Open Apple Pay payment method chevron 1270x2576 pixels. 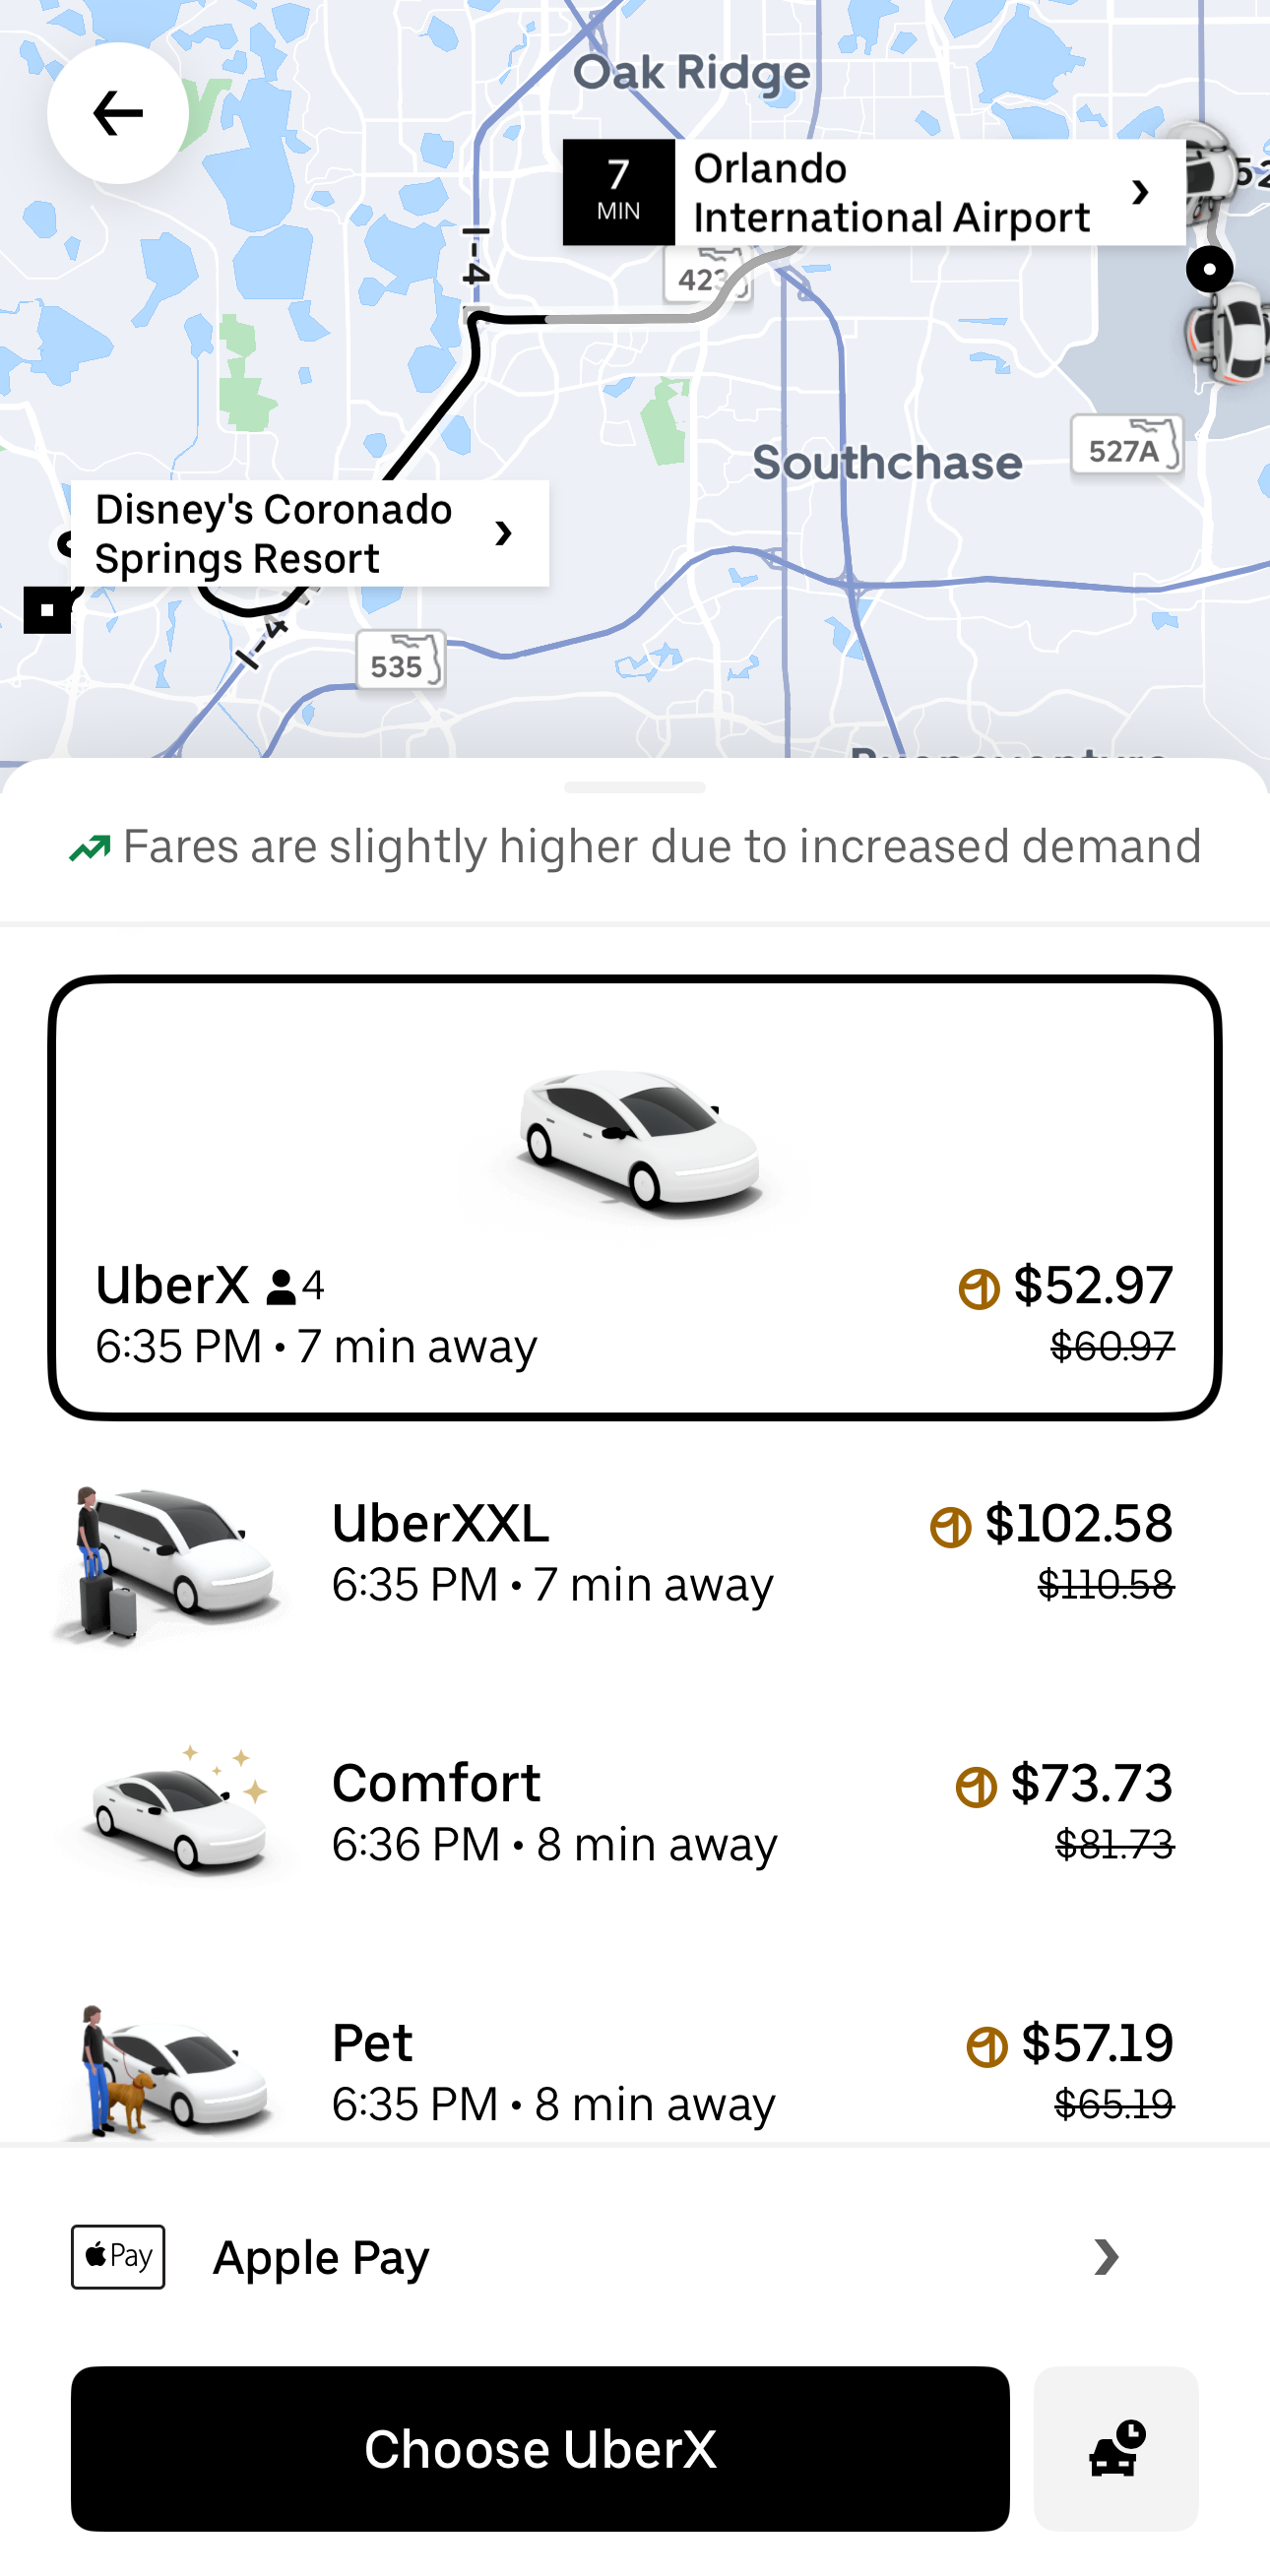pos(1105,2256)
